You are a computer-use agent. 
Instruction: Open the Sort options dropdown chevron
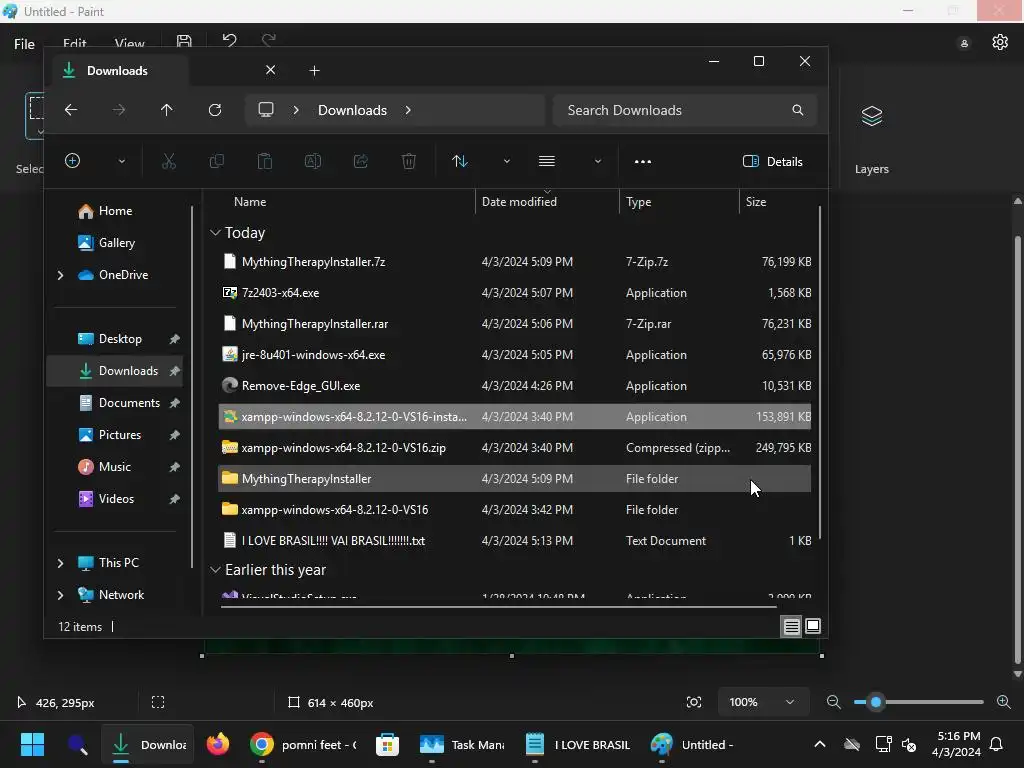(506, 161)
